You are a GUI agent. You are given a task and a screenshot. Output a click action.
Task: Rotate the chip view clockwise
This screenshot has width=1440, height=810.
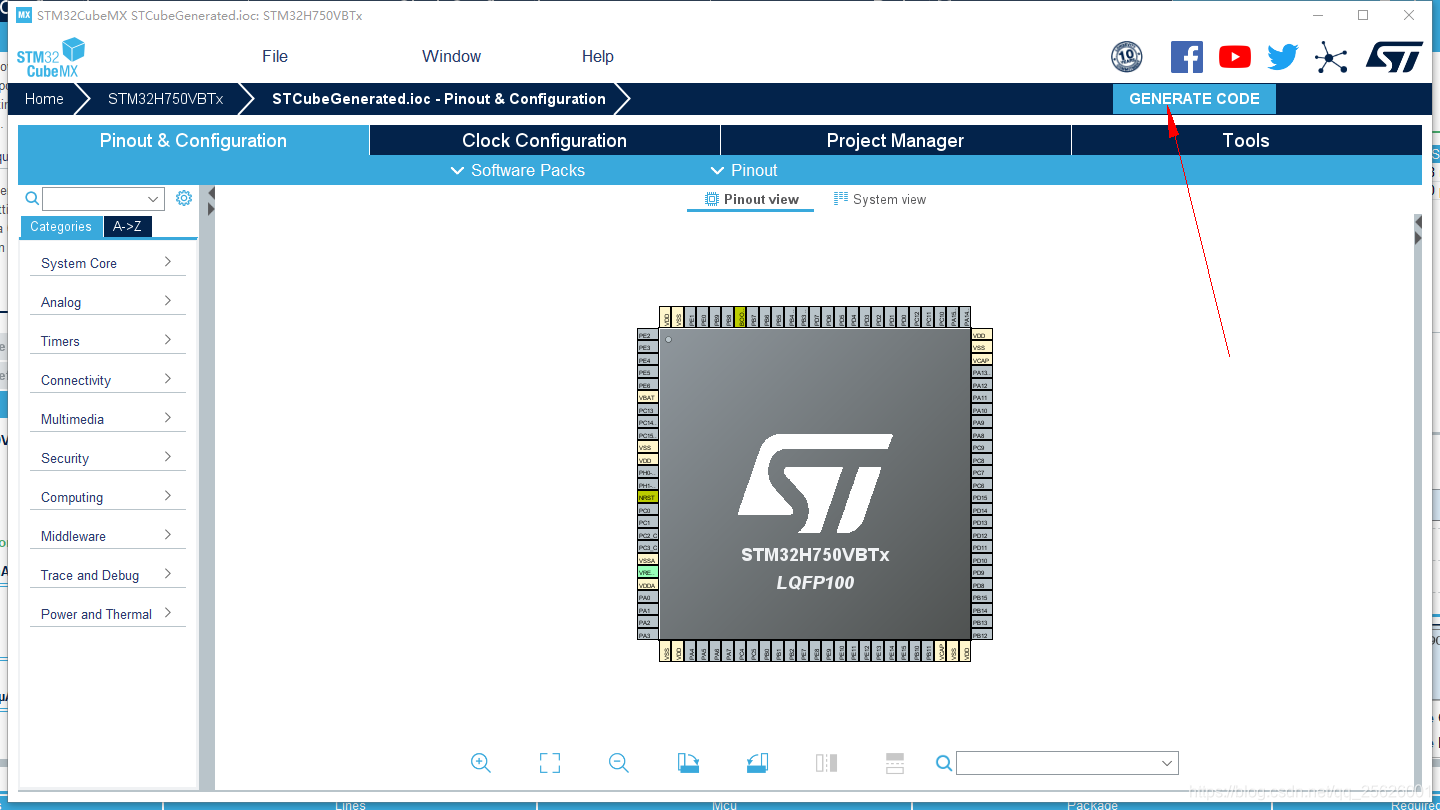688,763
